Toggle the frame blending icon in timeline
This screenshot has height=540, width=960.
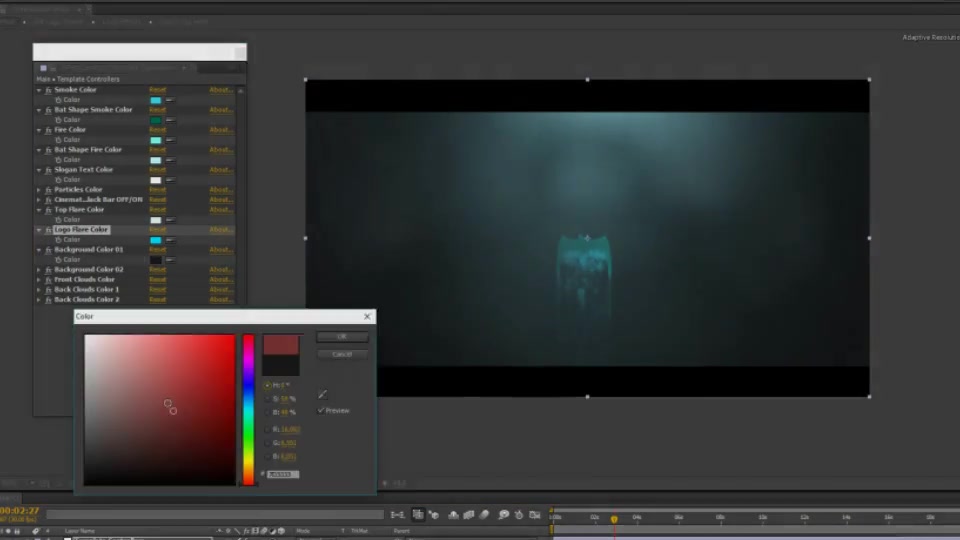(x=469, y=515)
